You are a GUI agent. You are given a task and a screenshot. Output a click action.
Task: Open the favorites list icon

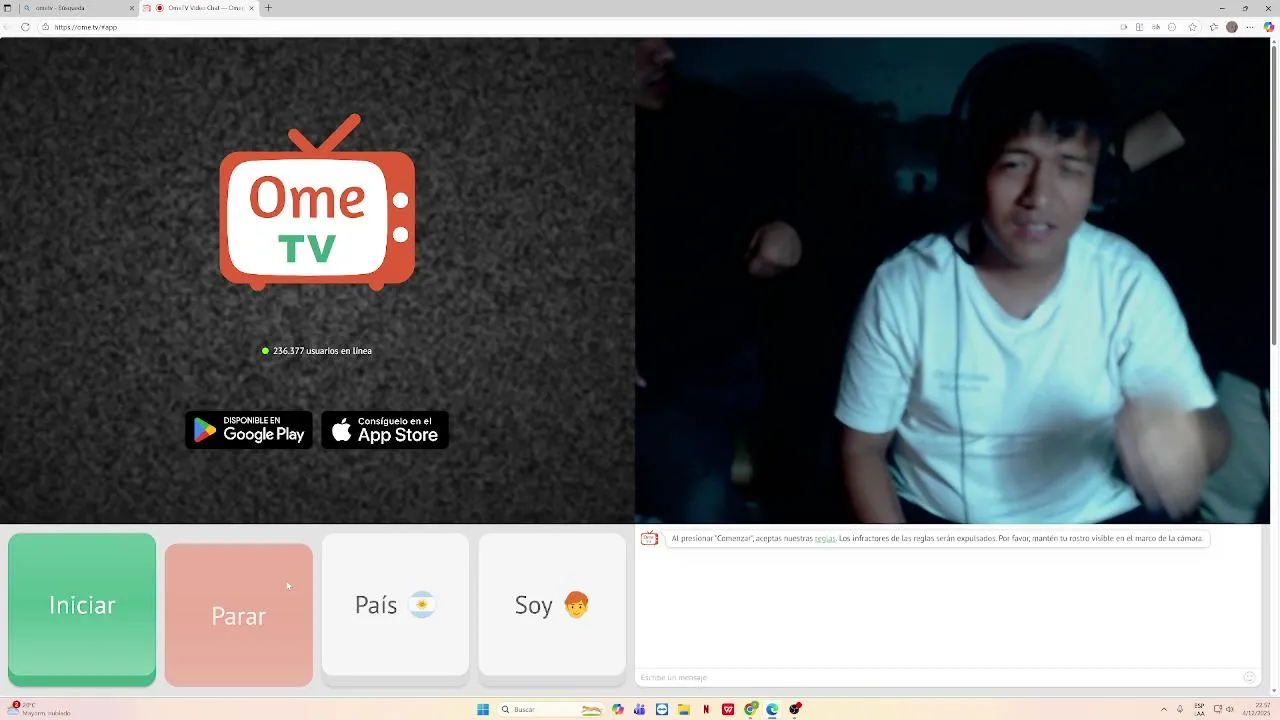1213,27
